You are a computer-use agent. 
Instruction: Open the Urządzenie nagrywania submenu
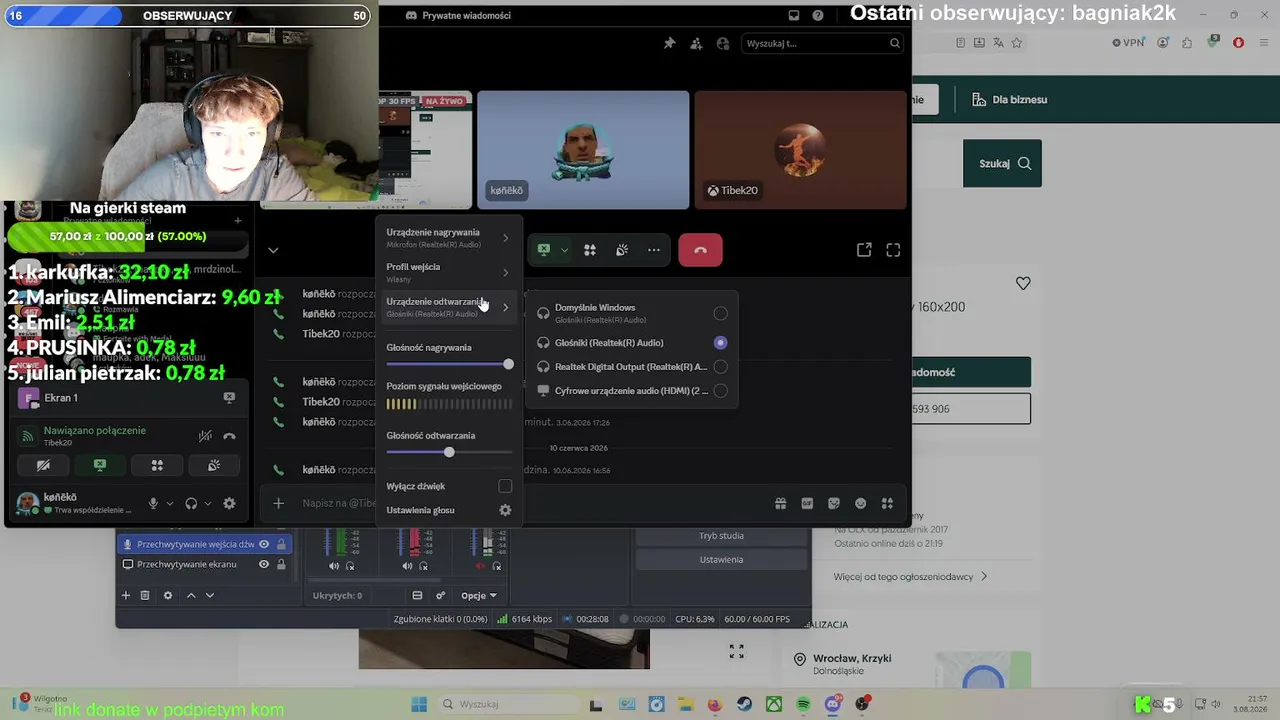(x=449, y=238)
